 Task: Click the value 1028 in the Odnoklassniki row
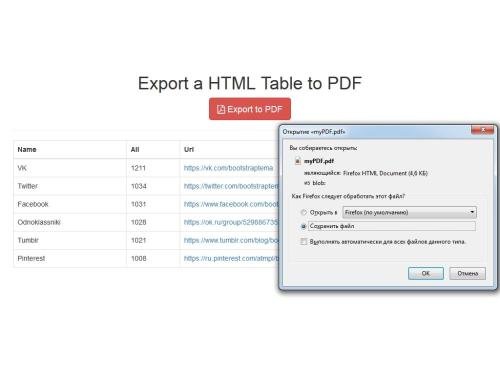(139, 222)
